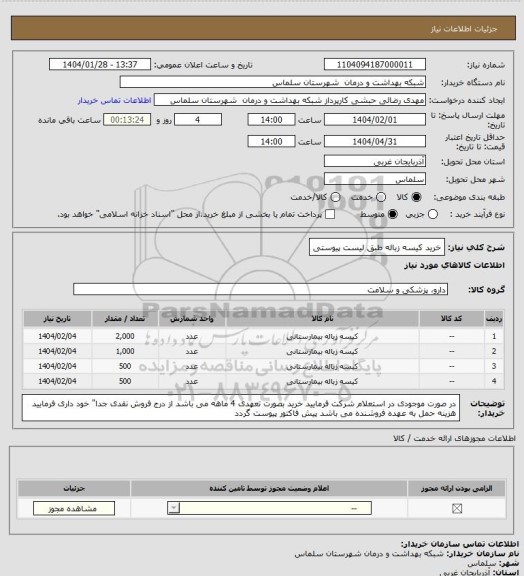Open the اطلاعات تماس خریدار link
The image size is (524, 576).
[x=114, y=100]
